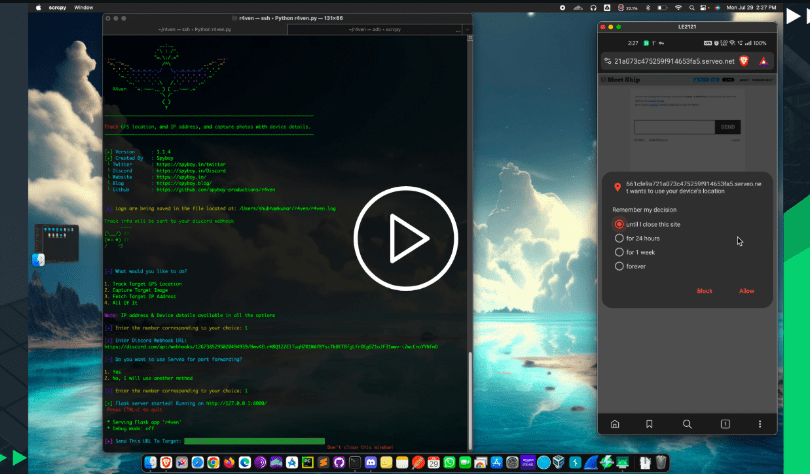Select the 'forever' radio option
The height and width of the screenshot is (474, 810).
[620, 266]
